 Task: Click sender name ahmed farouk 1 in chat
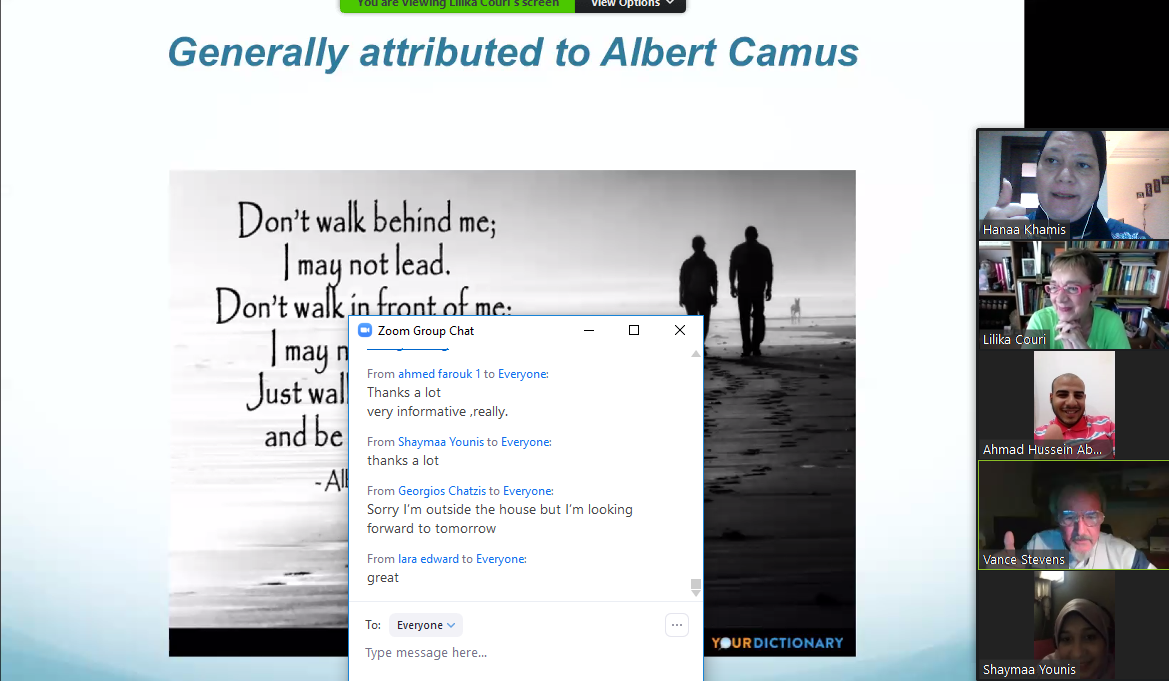(x=439, y=373)
